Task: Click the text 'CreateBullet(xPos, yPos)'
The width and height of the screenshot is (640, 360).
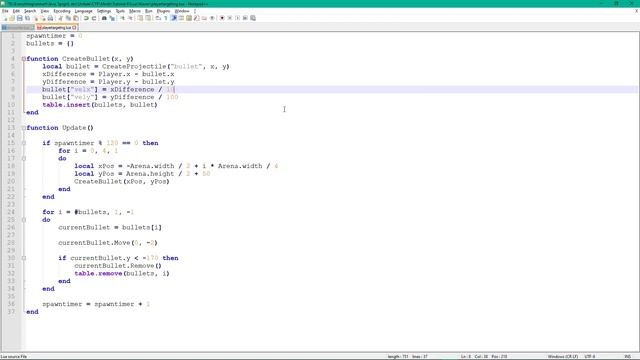Action: click(x=122, y=182)
